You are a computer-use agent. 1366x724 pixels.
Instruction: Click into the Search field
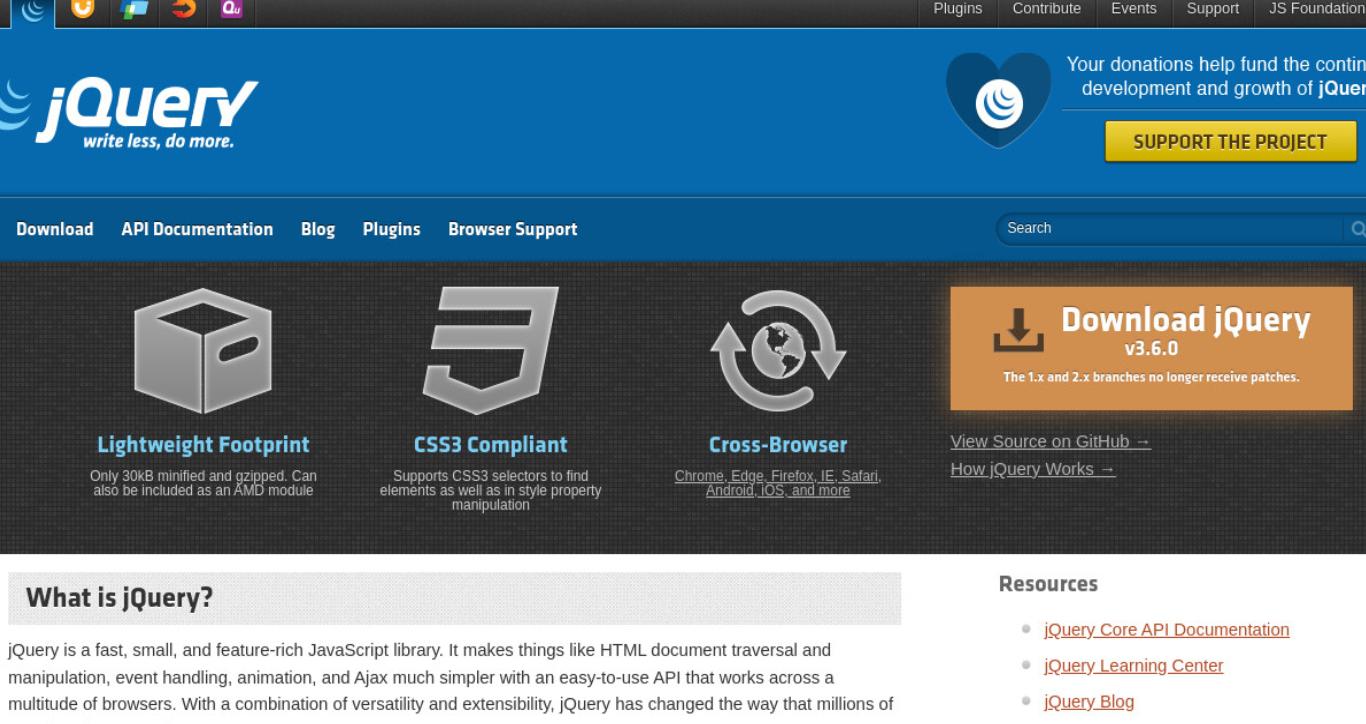[1172, 229]
